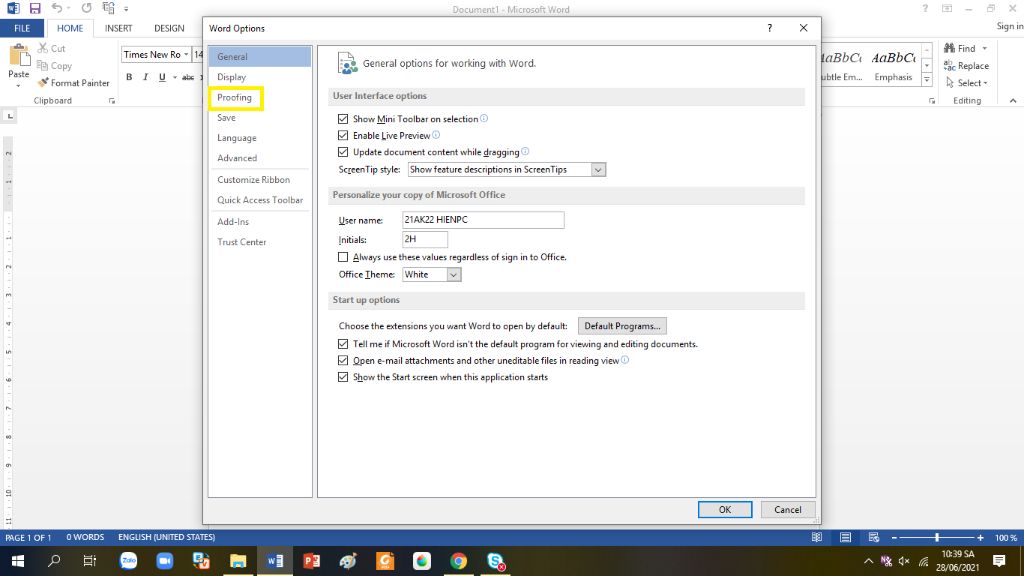Click the Print Layout view icon in status bar

click(x=845, y=537)
